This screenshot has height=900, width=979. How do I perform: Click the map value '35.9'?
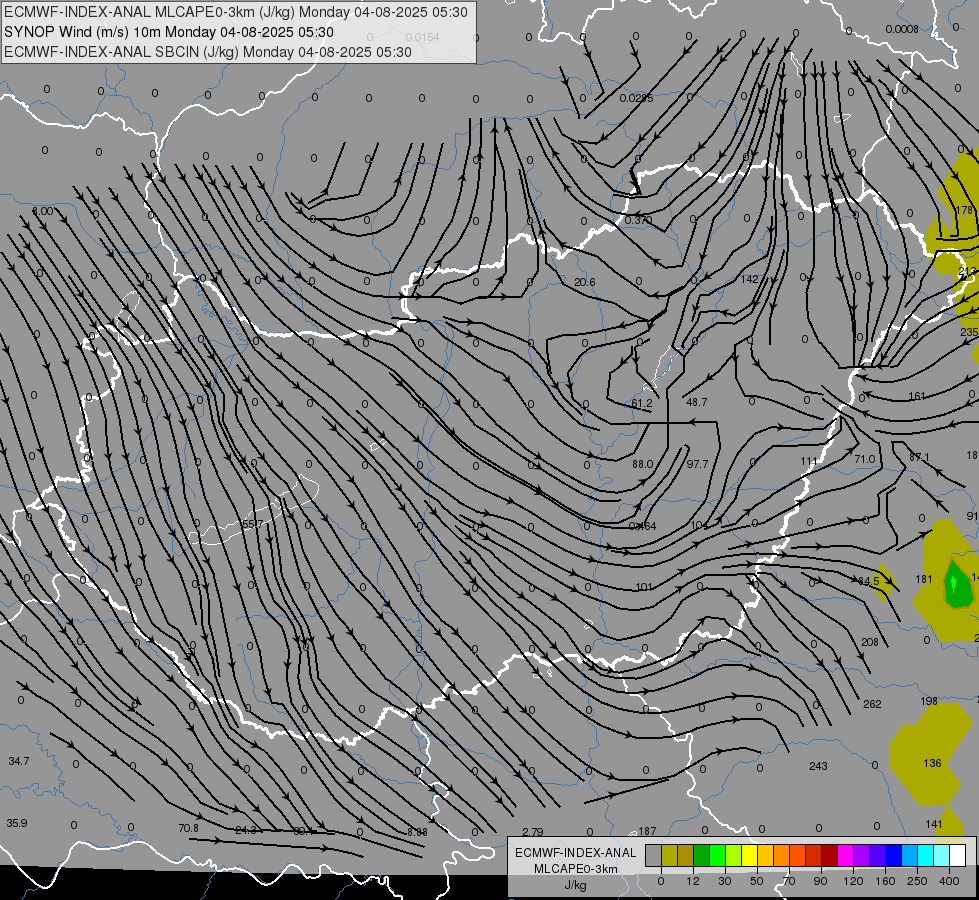tap(17, 823)
